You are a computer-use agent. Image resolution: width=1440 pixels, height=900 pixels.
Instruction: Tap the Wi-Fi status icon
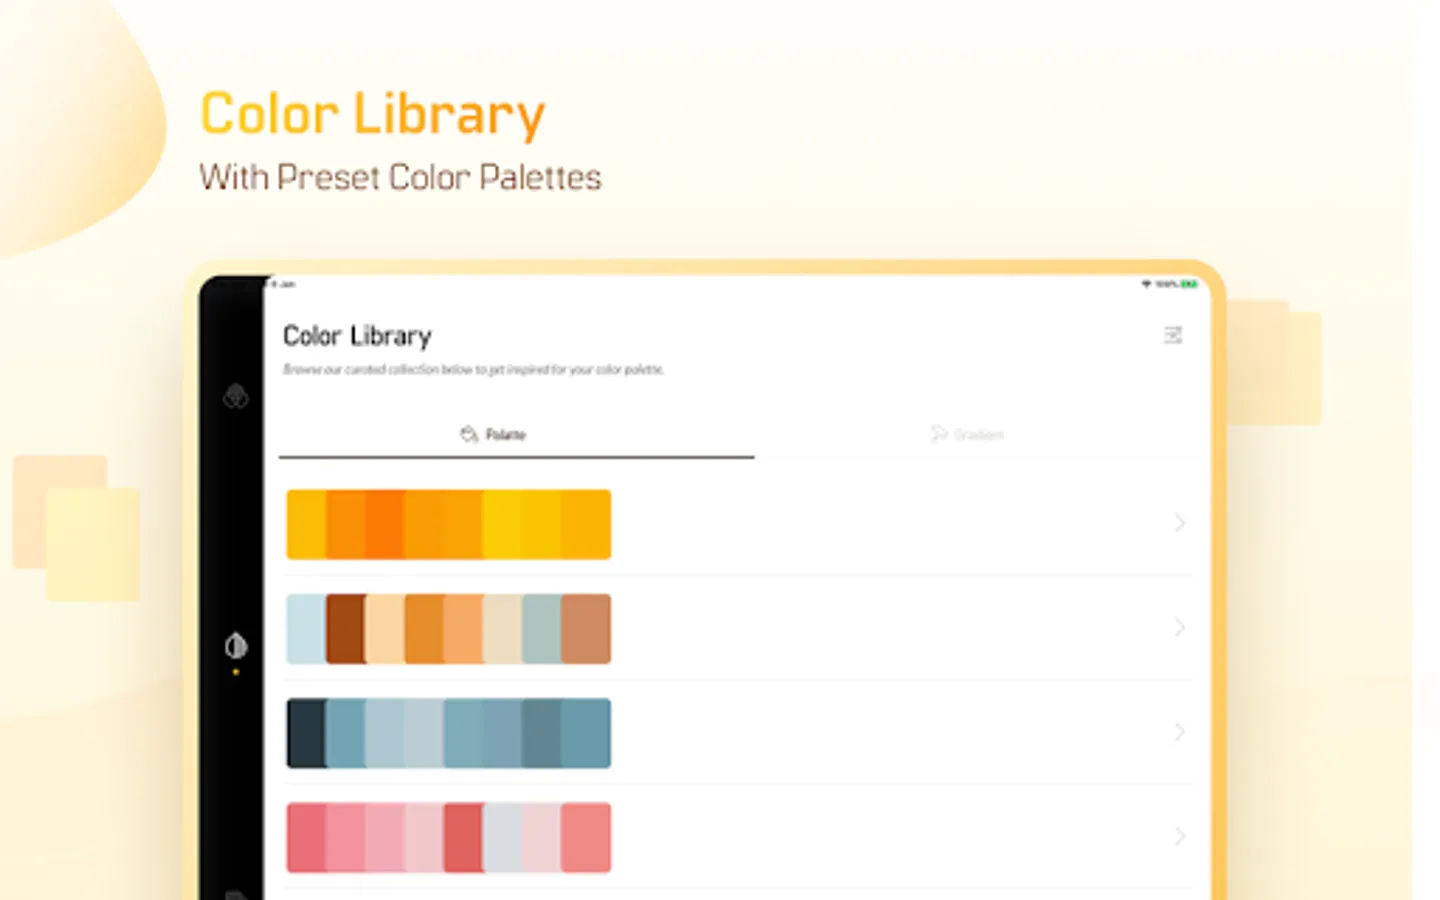click(1146, 284)
